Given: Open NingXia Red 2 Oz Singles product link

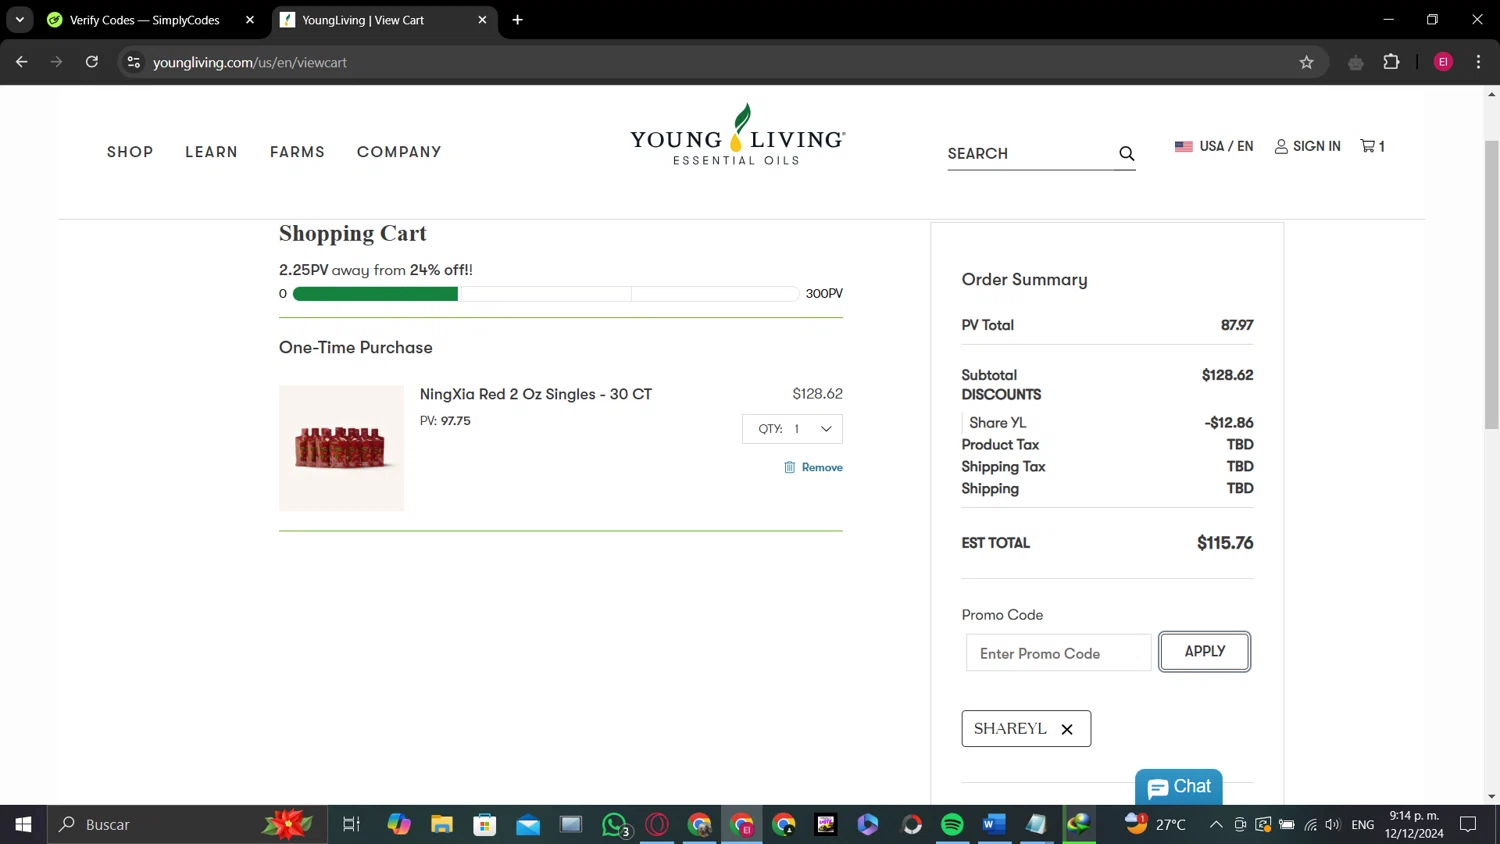Looking at the screenshot, I should 536,394.
